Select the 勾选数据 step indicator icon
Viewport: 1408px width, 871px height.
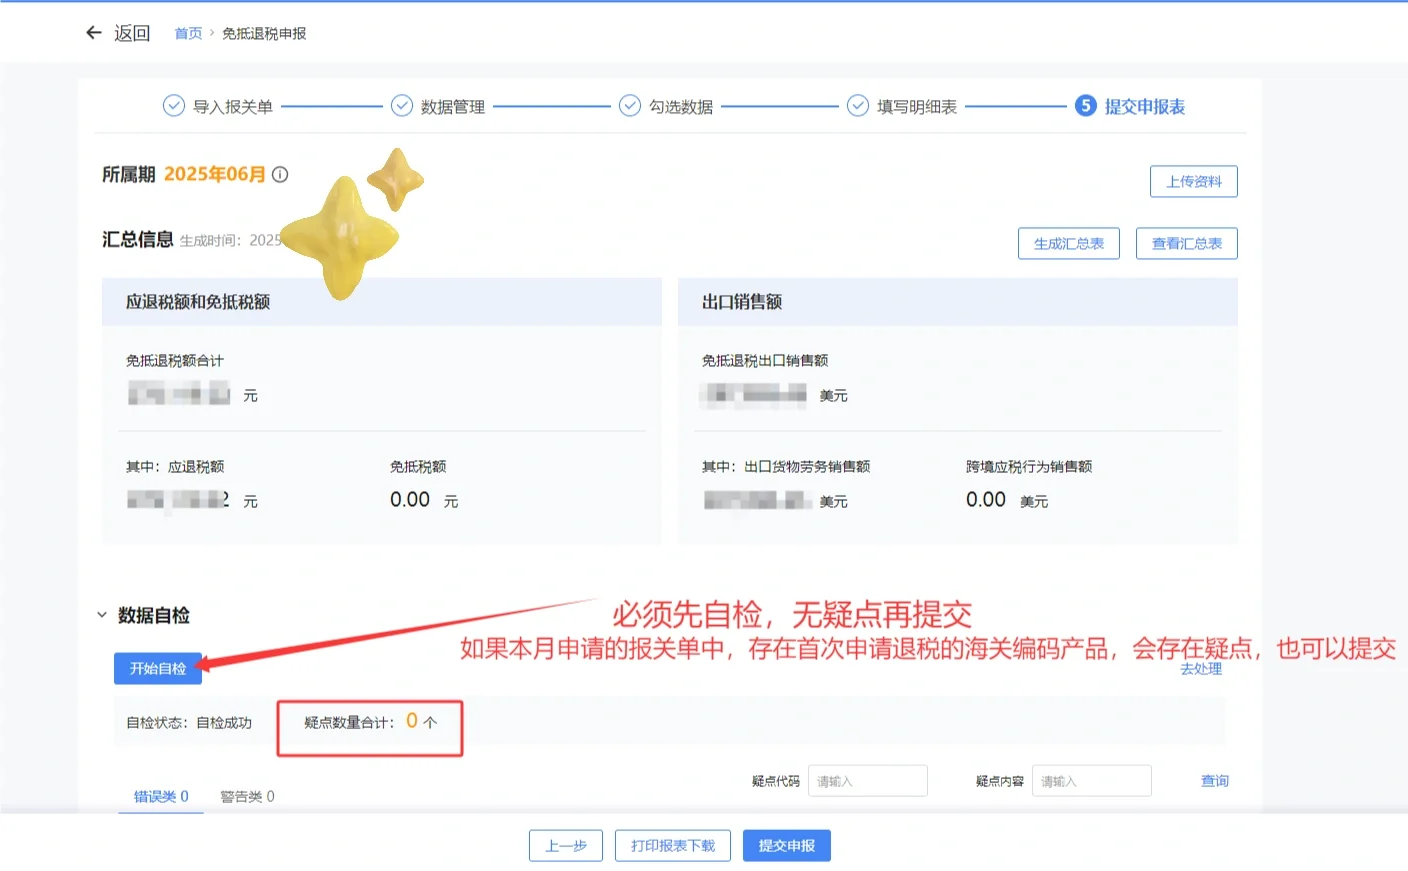(x=629, y=104)
